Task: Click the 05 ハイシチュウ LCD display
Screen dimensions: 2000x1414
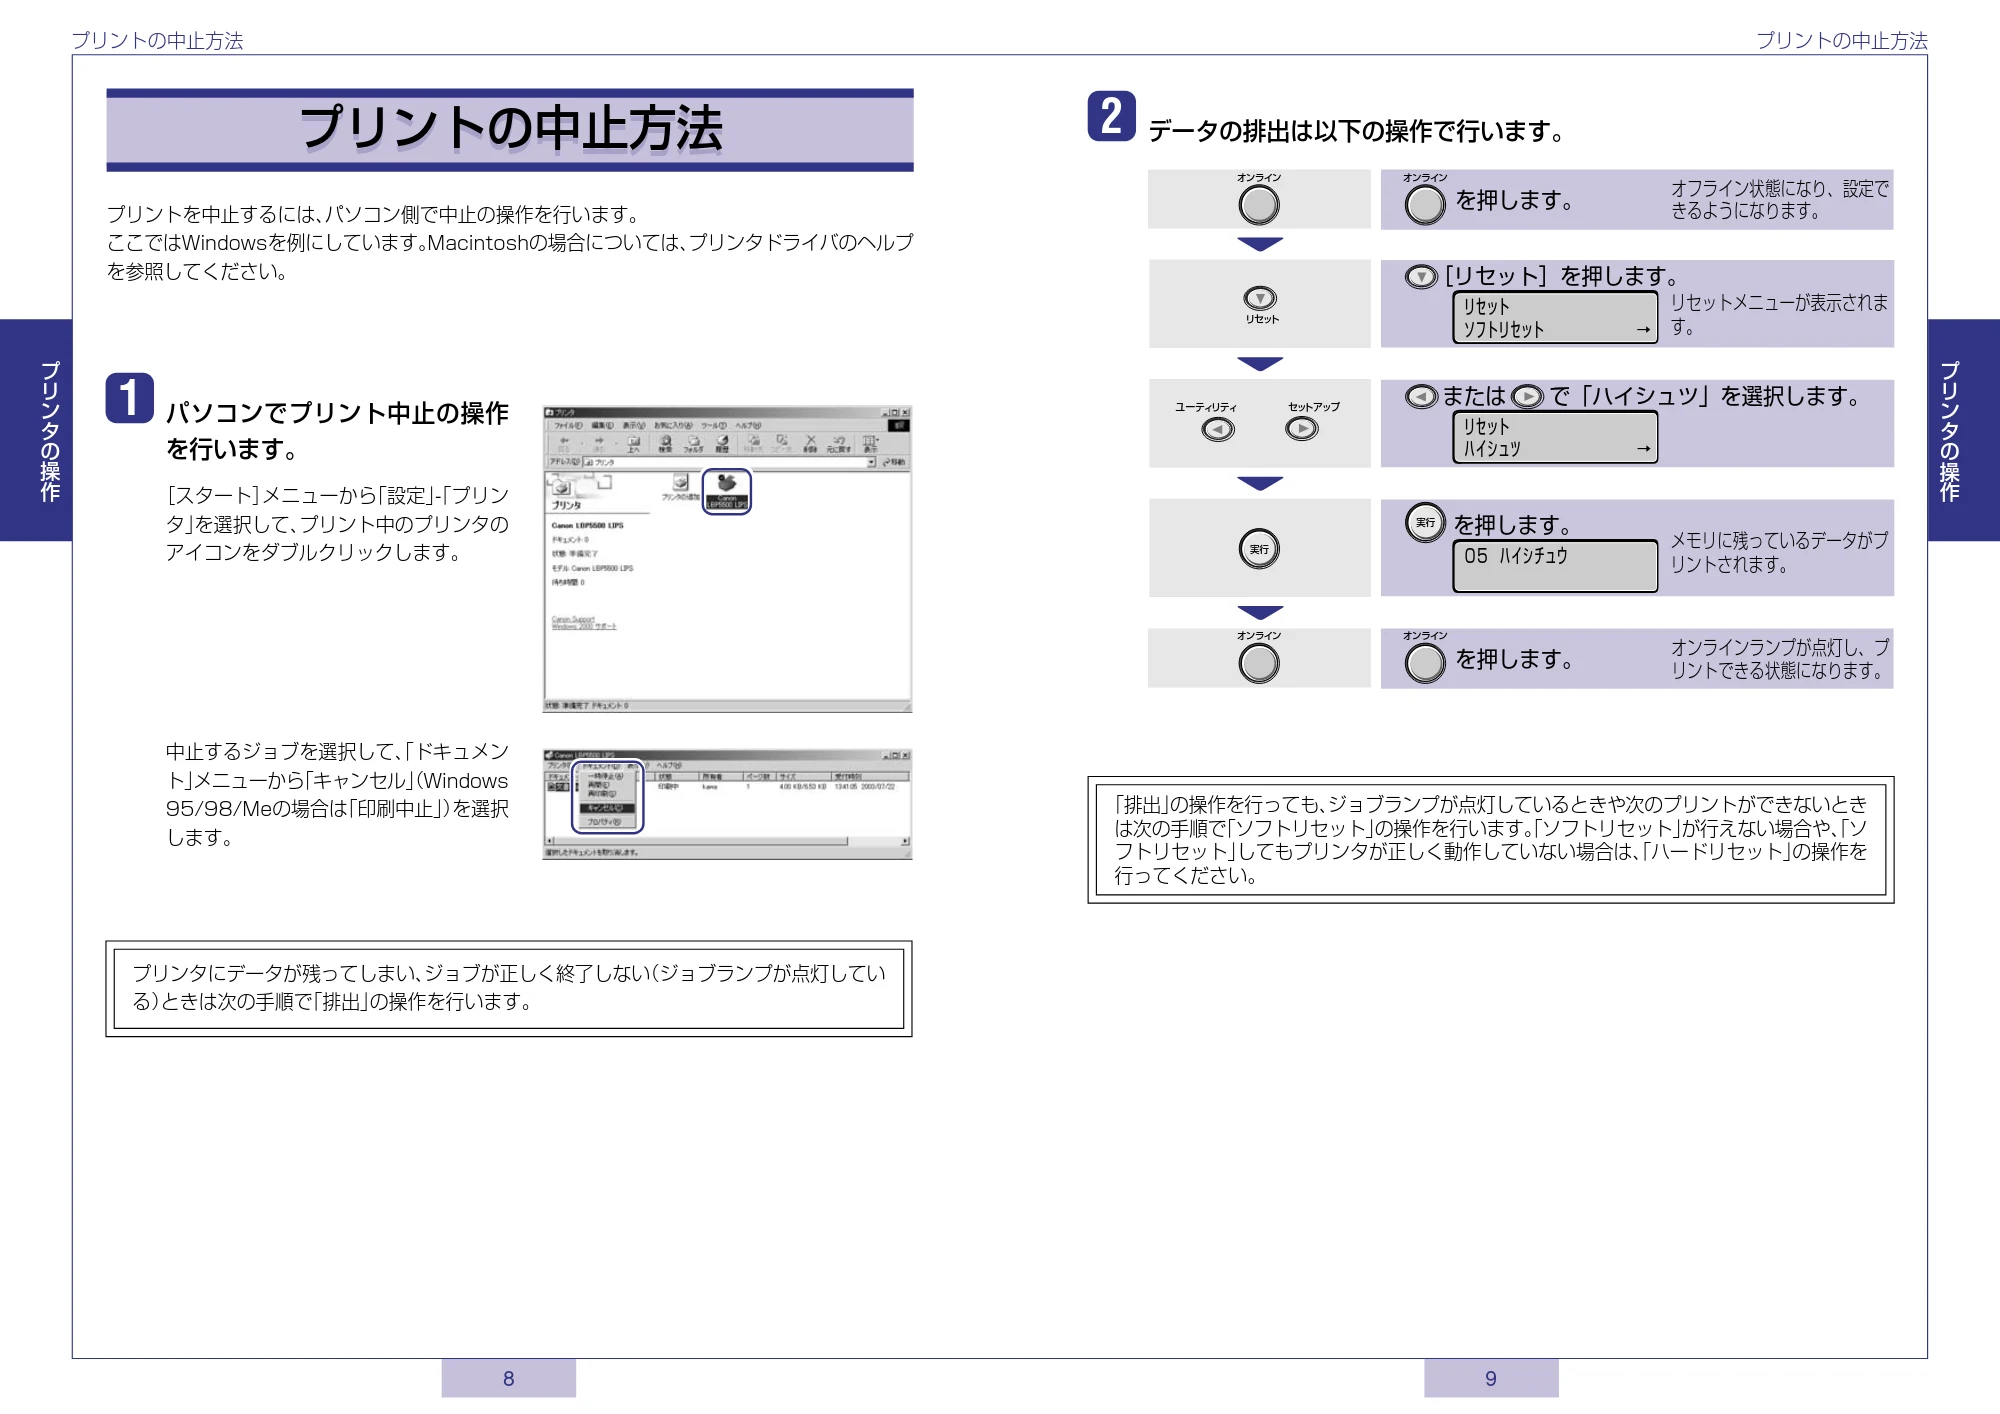Action: (x=1555, y=566)
